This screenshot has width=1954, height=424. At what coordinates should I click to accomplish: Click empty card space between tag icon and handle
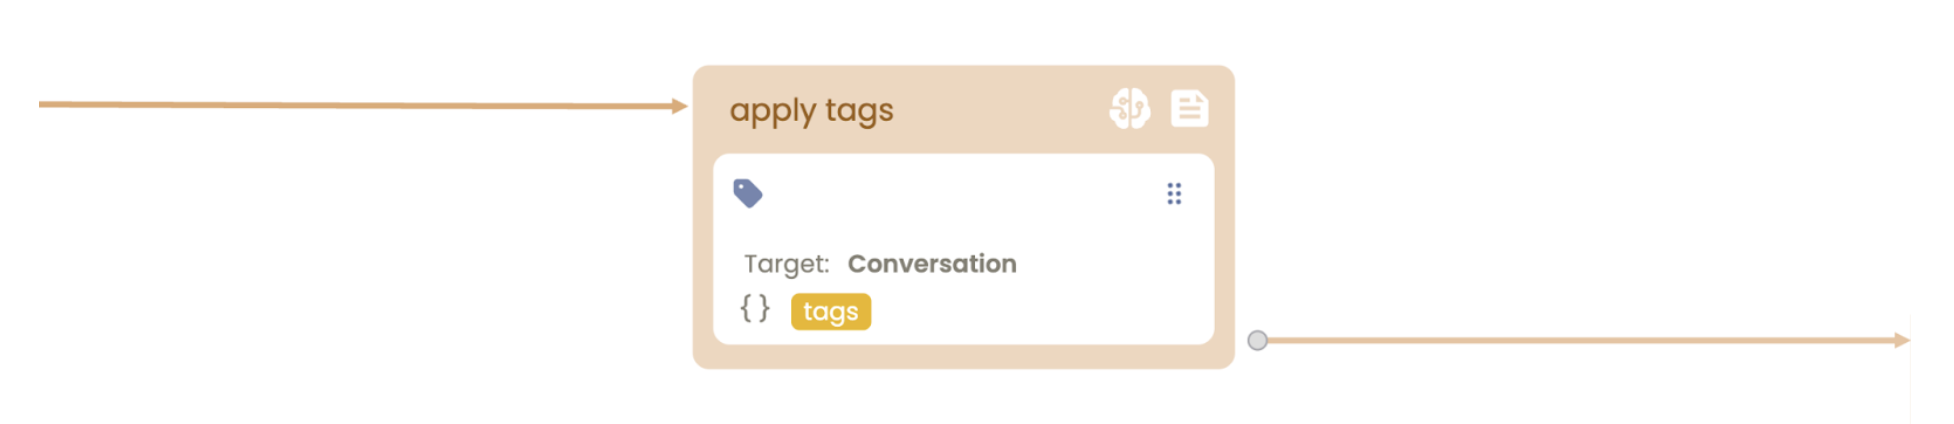(x=960, y=194)
